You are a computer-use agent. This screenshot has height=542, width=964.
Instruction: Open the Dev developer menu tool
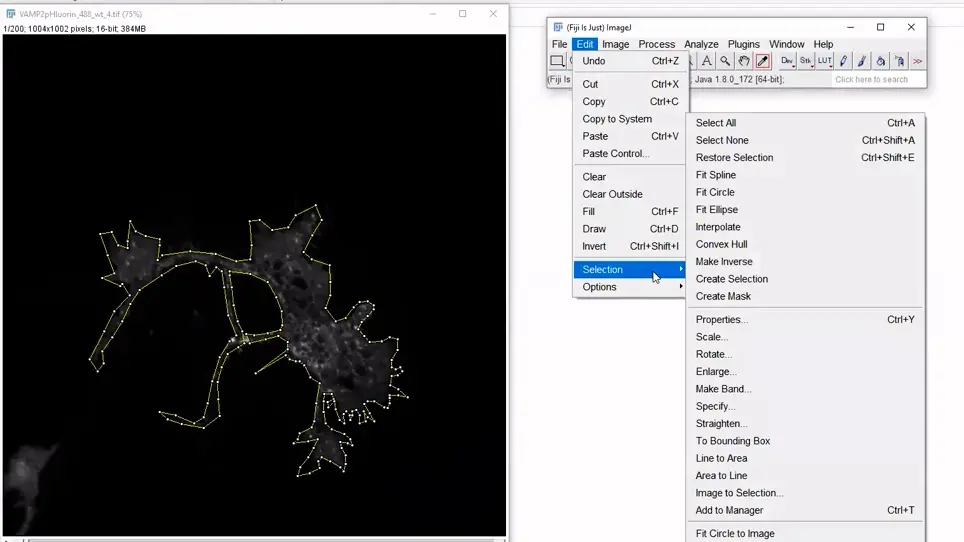click(787, 61)
